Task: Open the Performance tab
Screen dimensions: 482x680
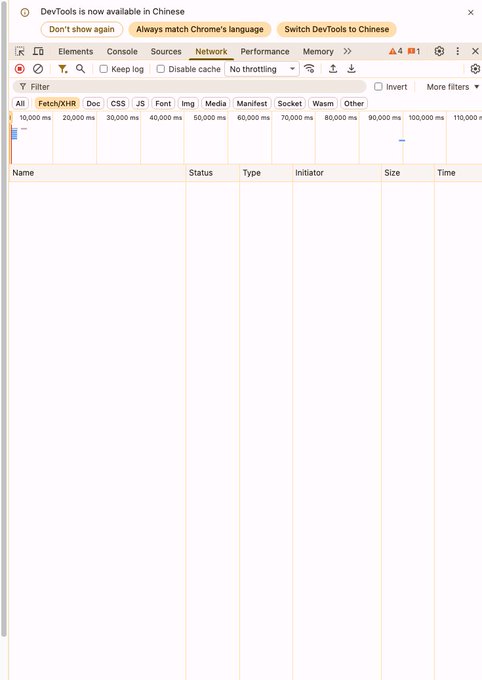Action: (265, 51)
